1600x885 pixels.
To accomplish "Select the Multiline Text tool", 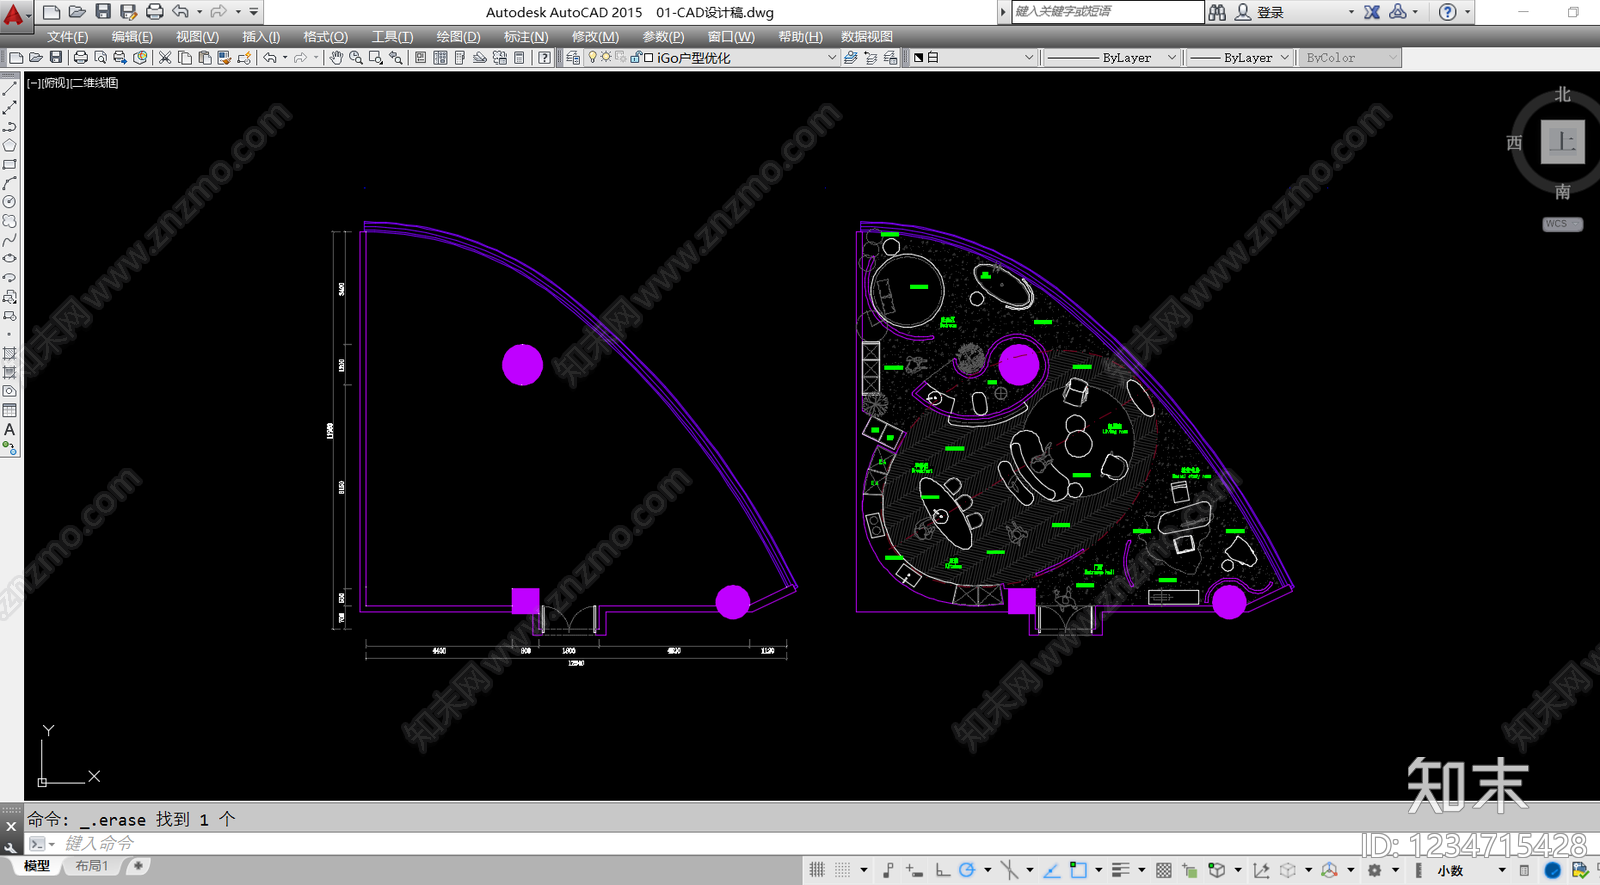I will click(10, 430).
